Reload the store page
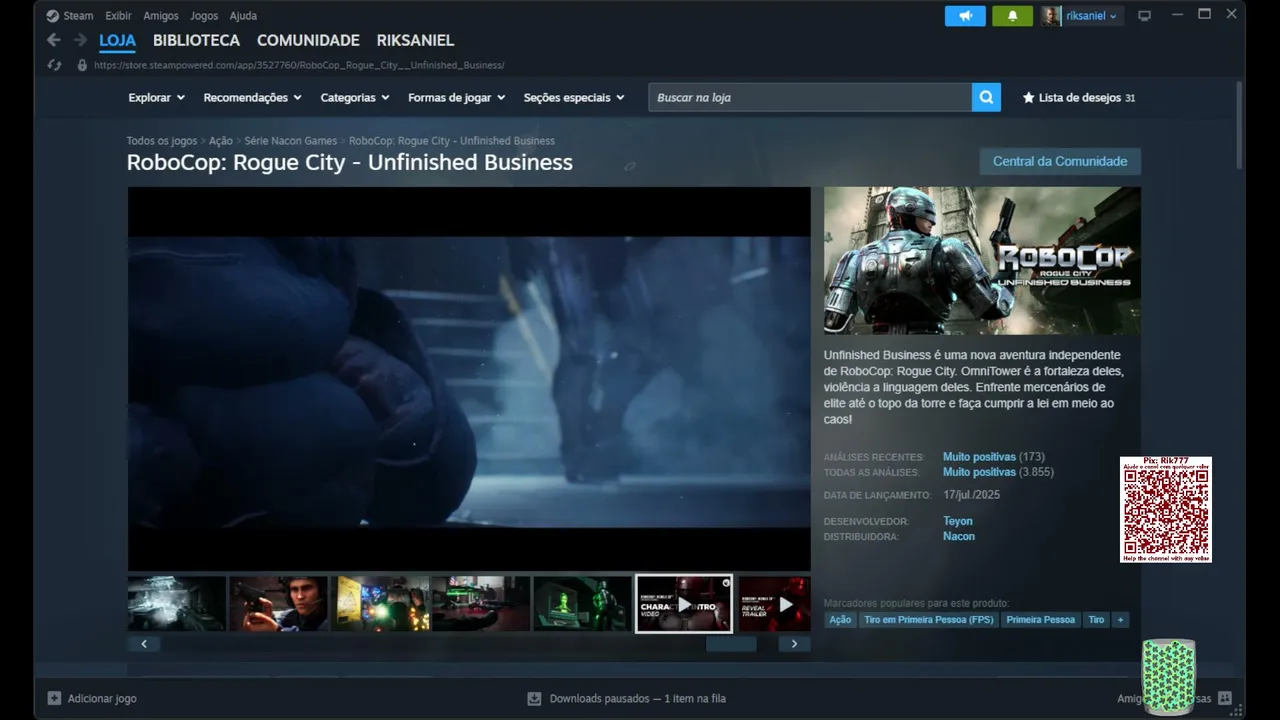The height and width of the screenshot is (720, 1280). point(55,65)
